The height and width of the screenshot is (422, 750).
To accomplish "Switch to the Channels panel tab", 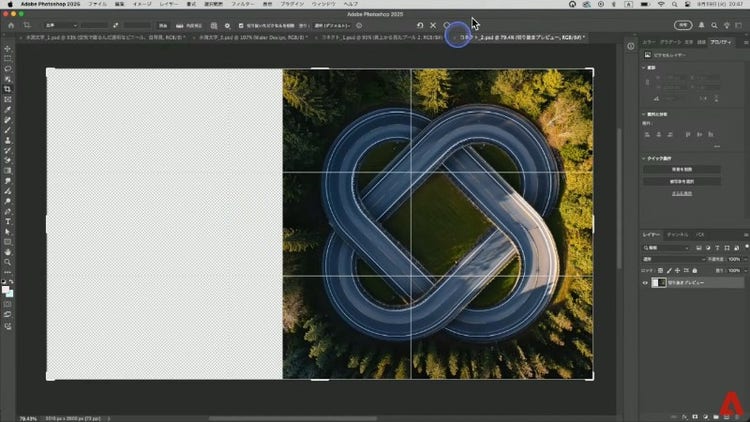I will pos(679,233).
